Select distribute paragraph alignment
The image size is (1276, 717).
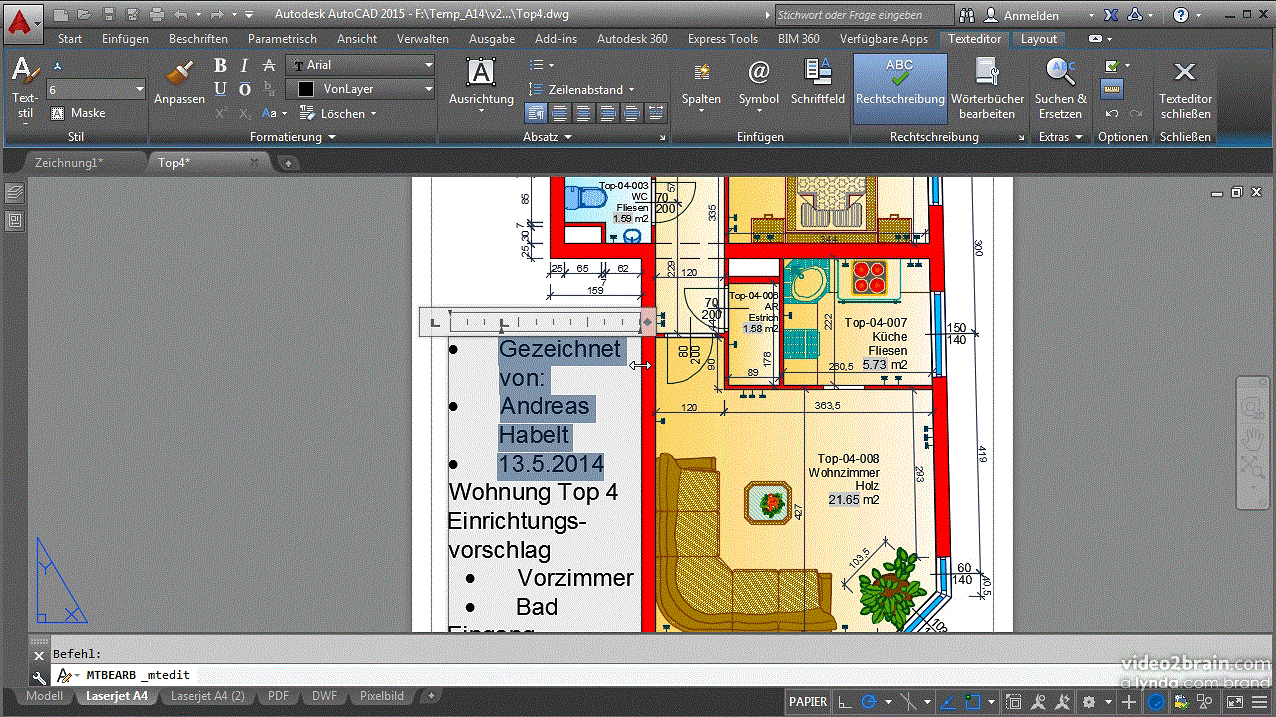pyautogui.click(x=656, y=113)
